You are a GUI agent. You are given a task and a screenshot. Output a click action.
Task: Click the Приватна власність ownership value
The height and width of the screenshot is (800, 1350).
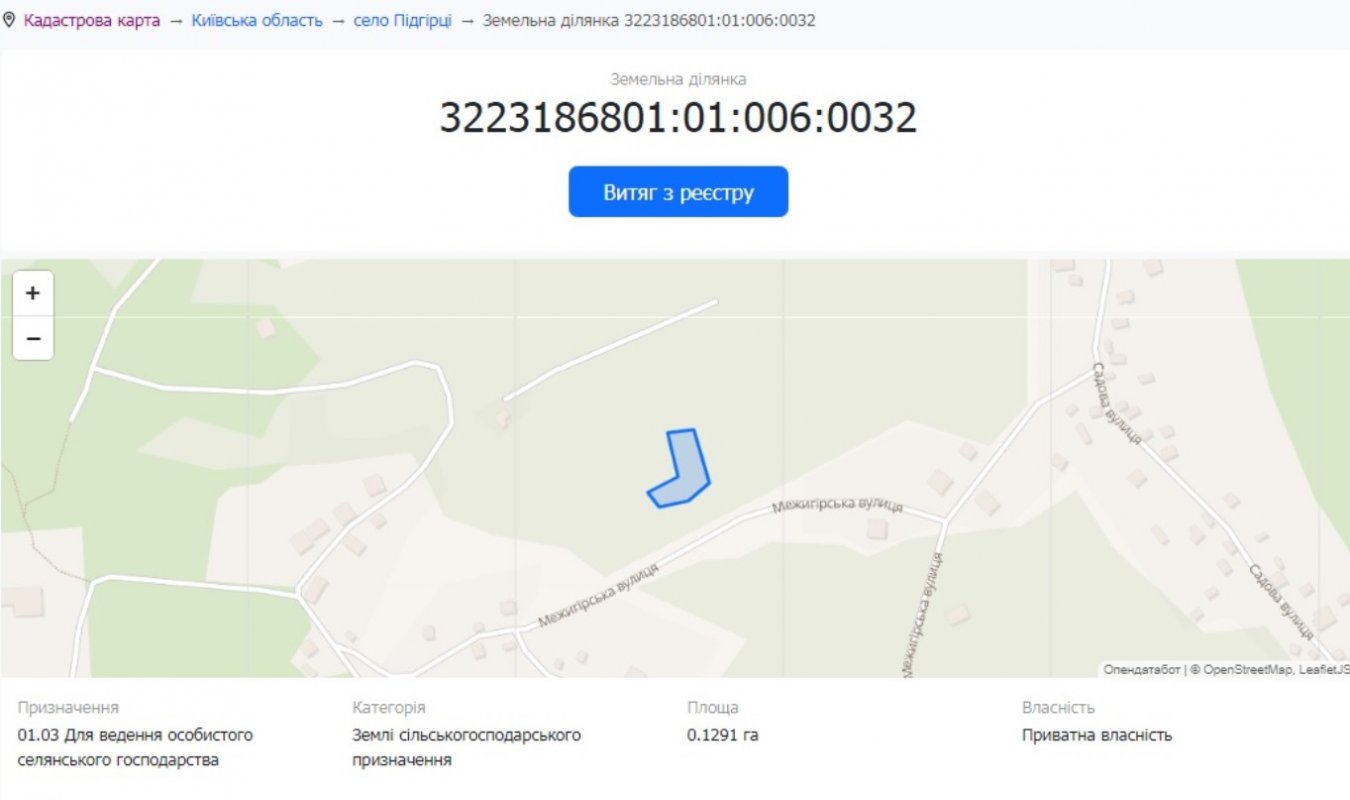[1095, 735]
